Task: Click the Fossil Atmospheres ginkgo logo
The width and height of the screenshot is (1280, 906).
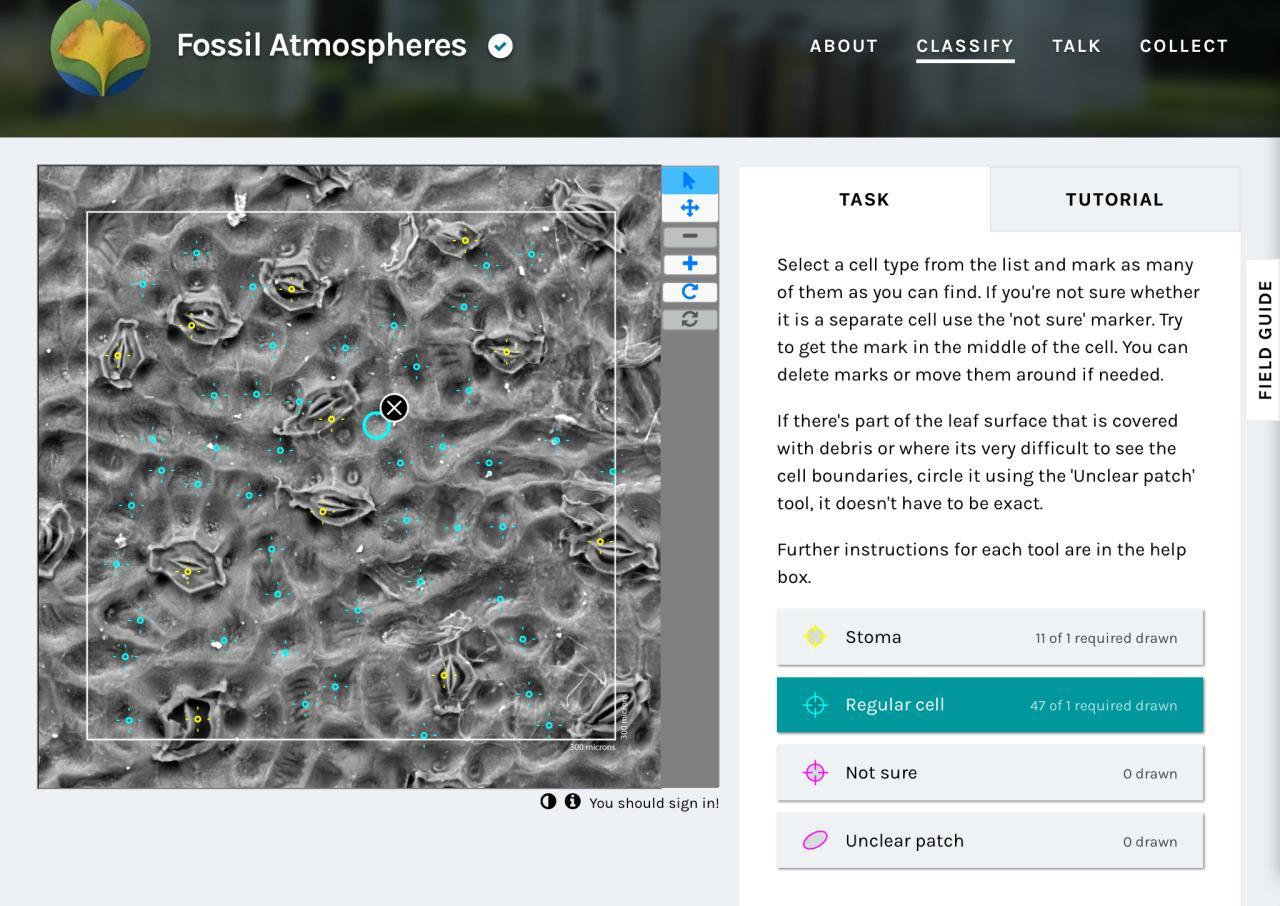Action: point(101,46)
